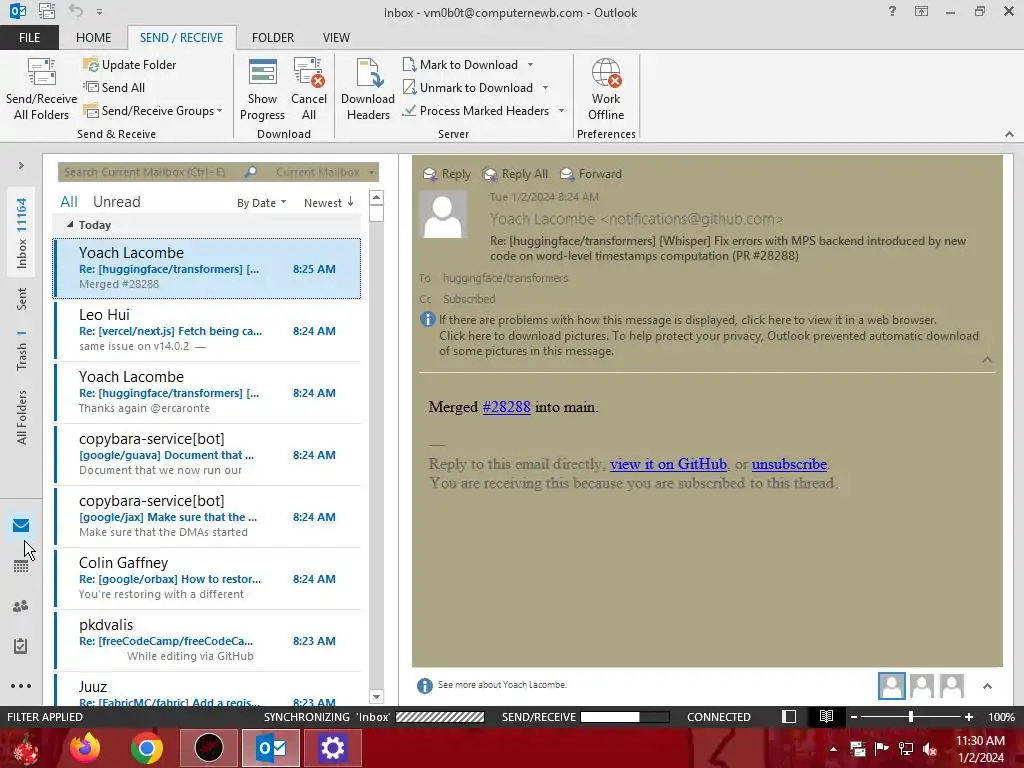Image resolution: width=1024 pixels, height=768 pixels.
Task: Open Send/Receive Groups dropdown
Action: [x=153, y=111]
